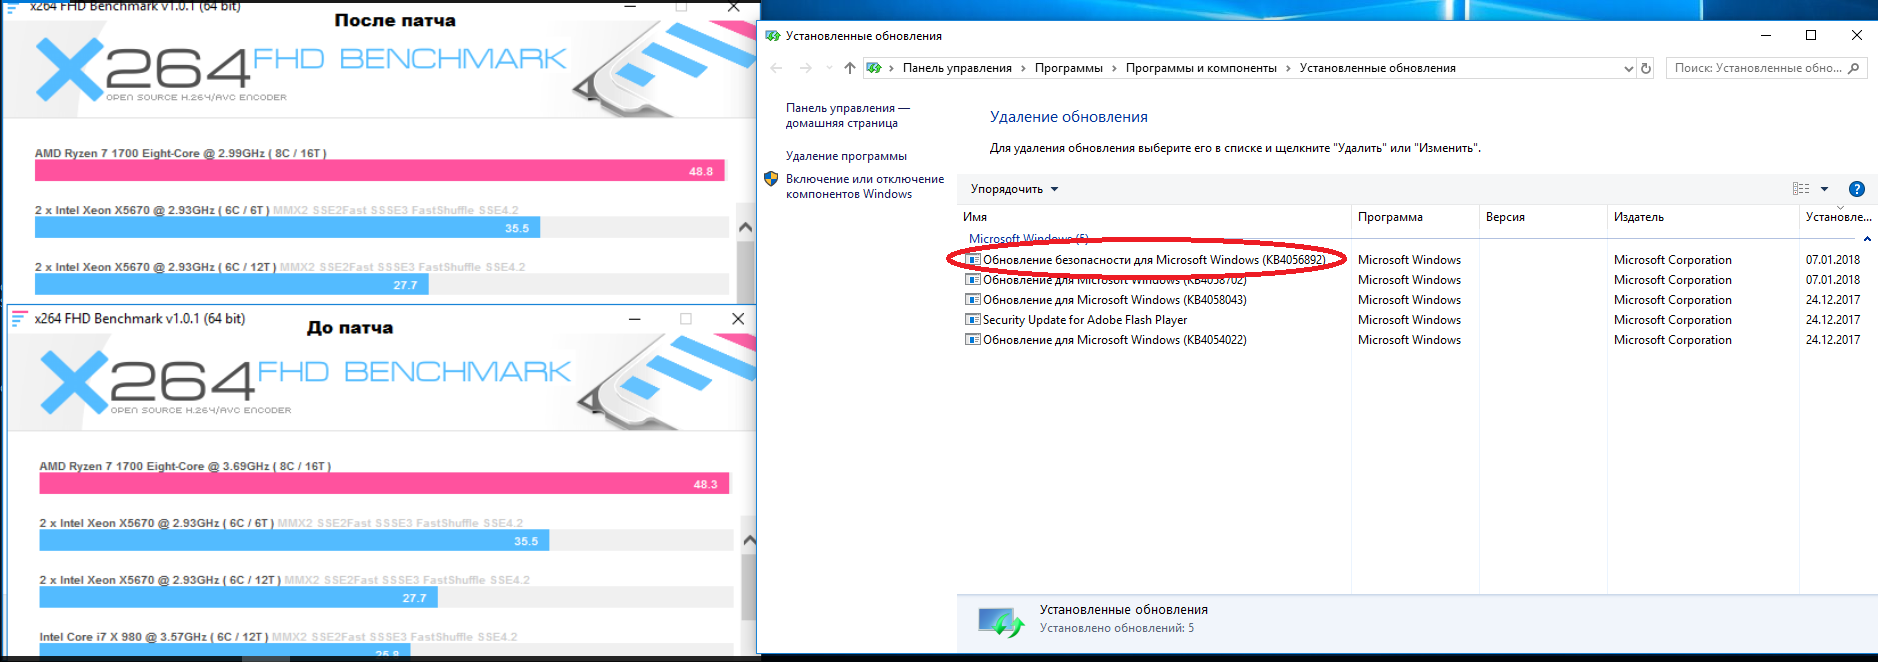Viewport: 1878px width, 662px height.
Task: Close the bottom x264 Benchmark window
Action: pyautogui.click(x=738, y=319)
